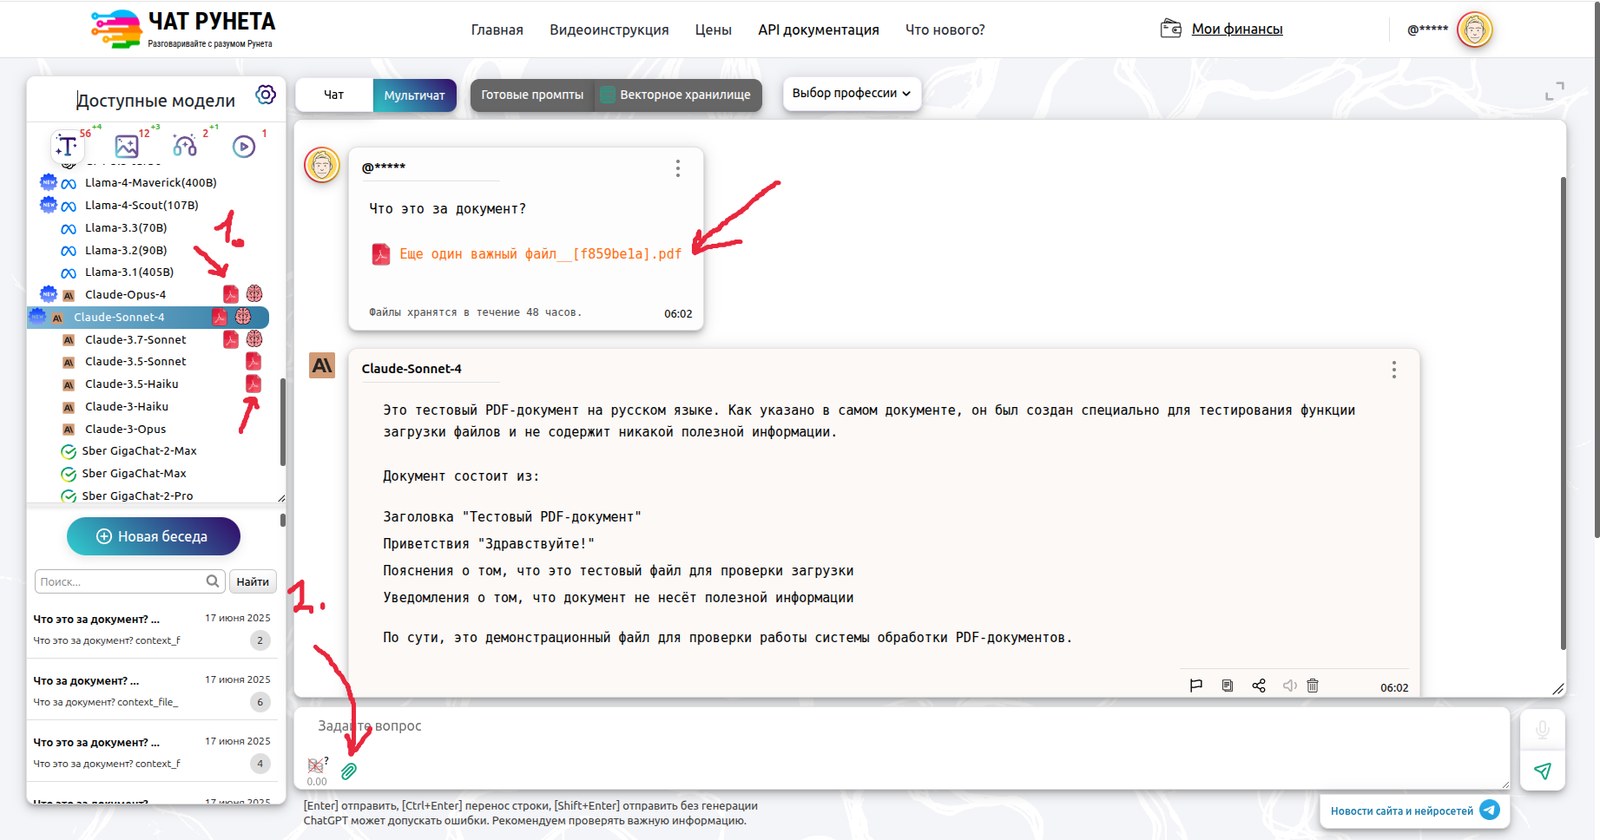
Task: Select the video models category icon
Action: click(x=244, y=146)
